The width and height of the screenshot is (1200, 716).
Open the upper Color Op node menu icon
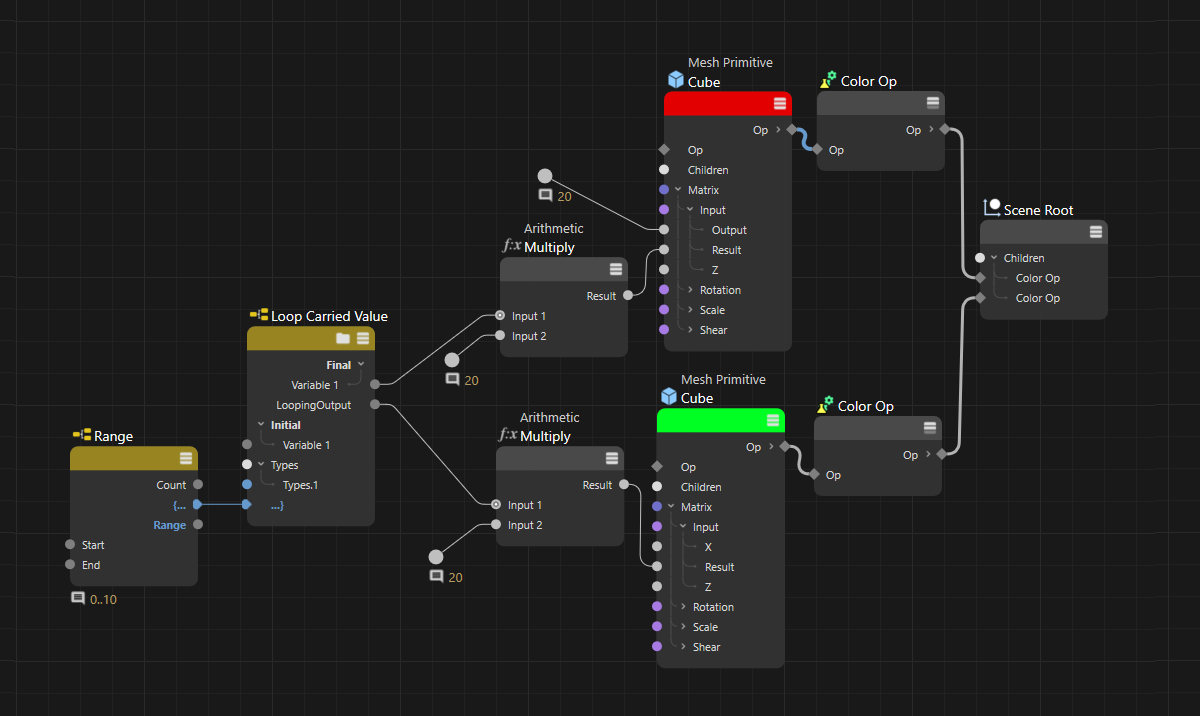click(x=933, y=103)
